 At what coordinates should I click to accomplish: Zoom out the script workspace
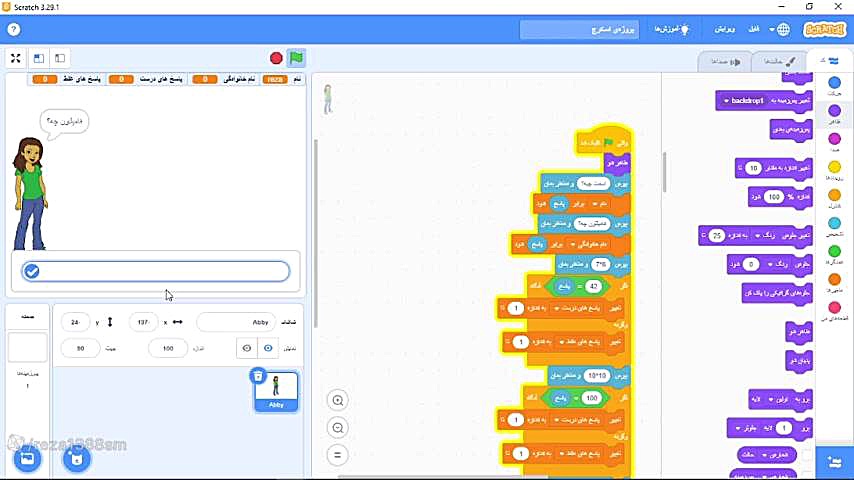(x=338, y=428)
